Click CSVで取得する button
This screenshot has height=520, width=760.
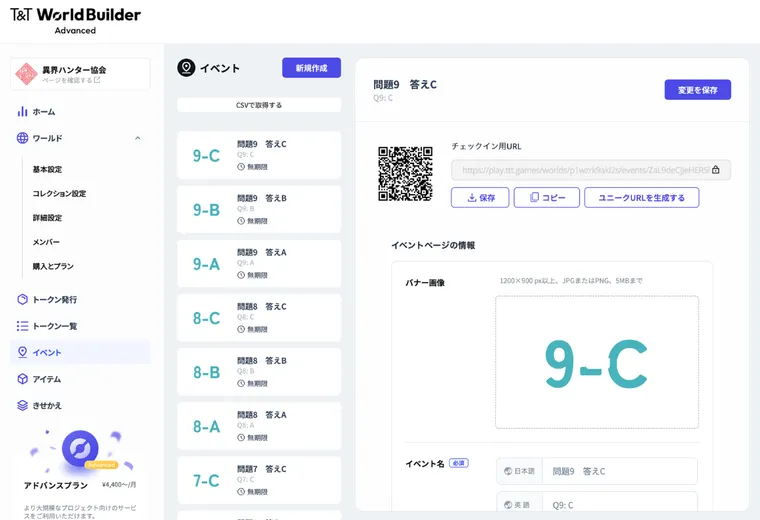point(259,105)
